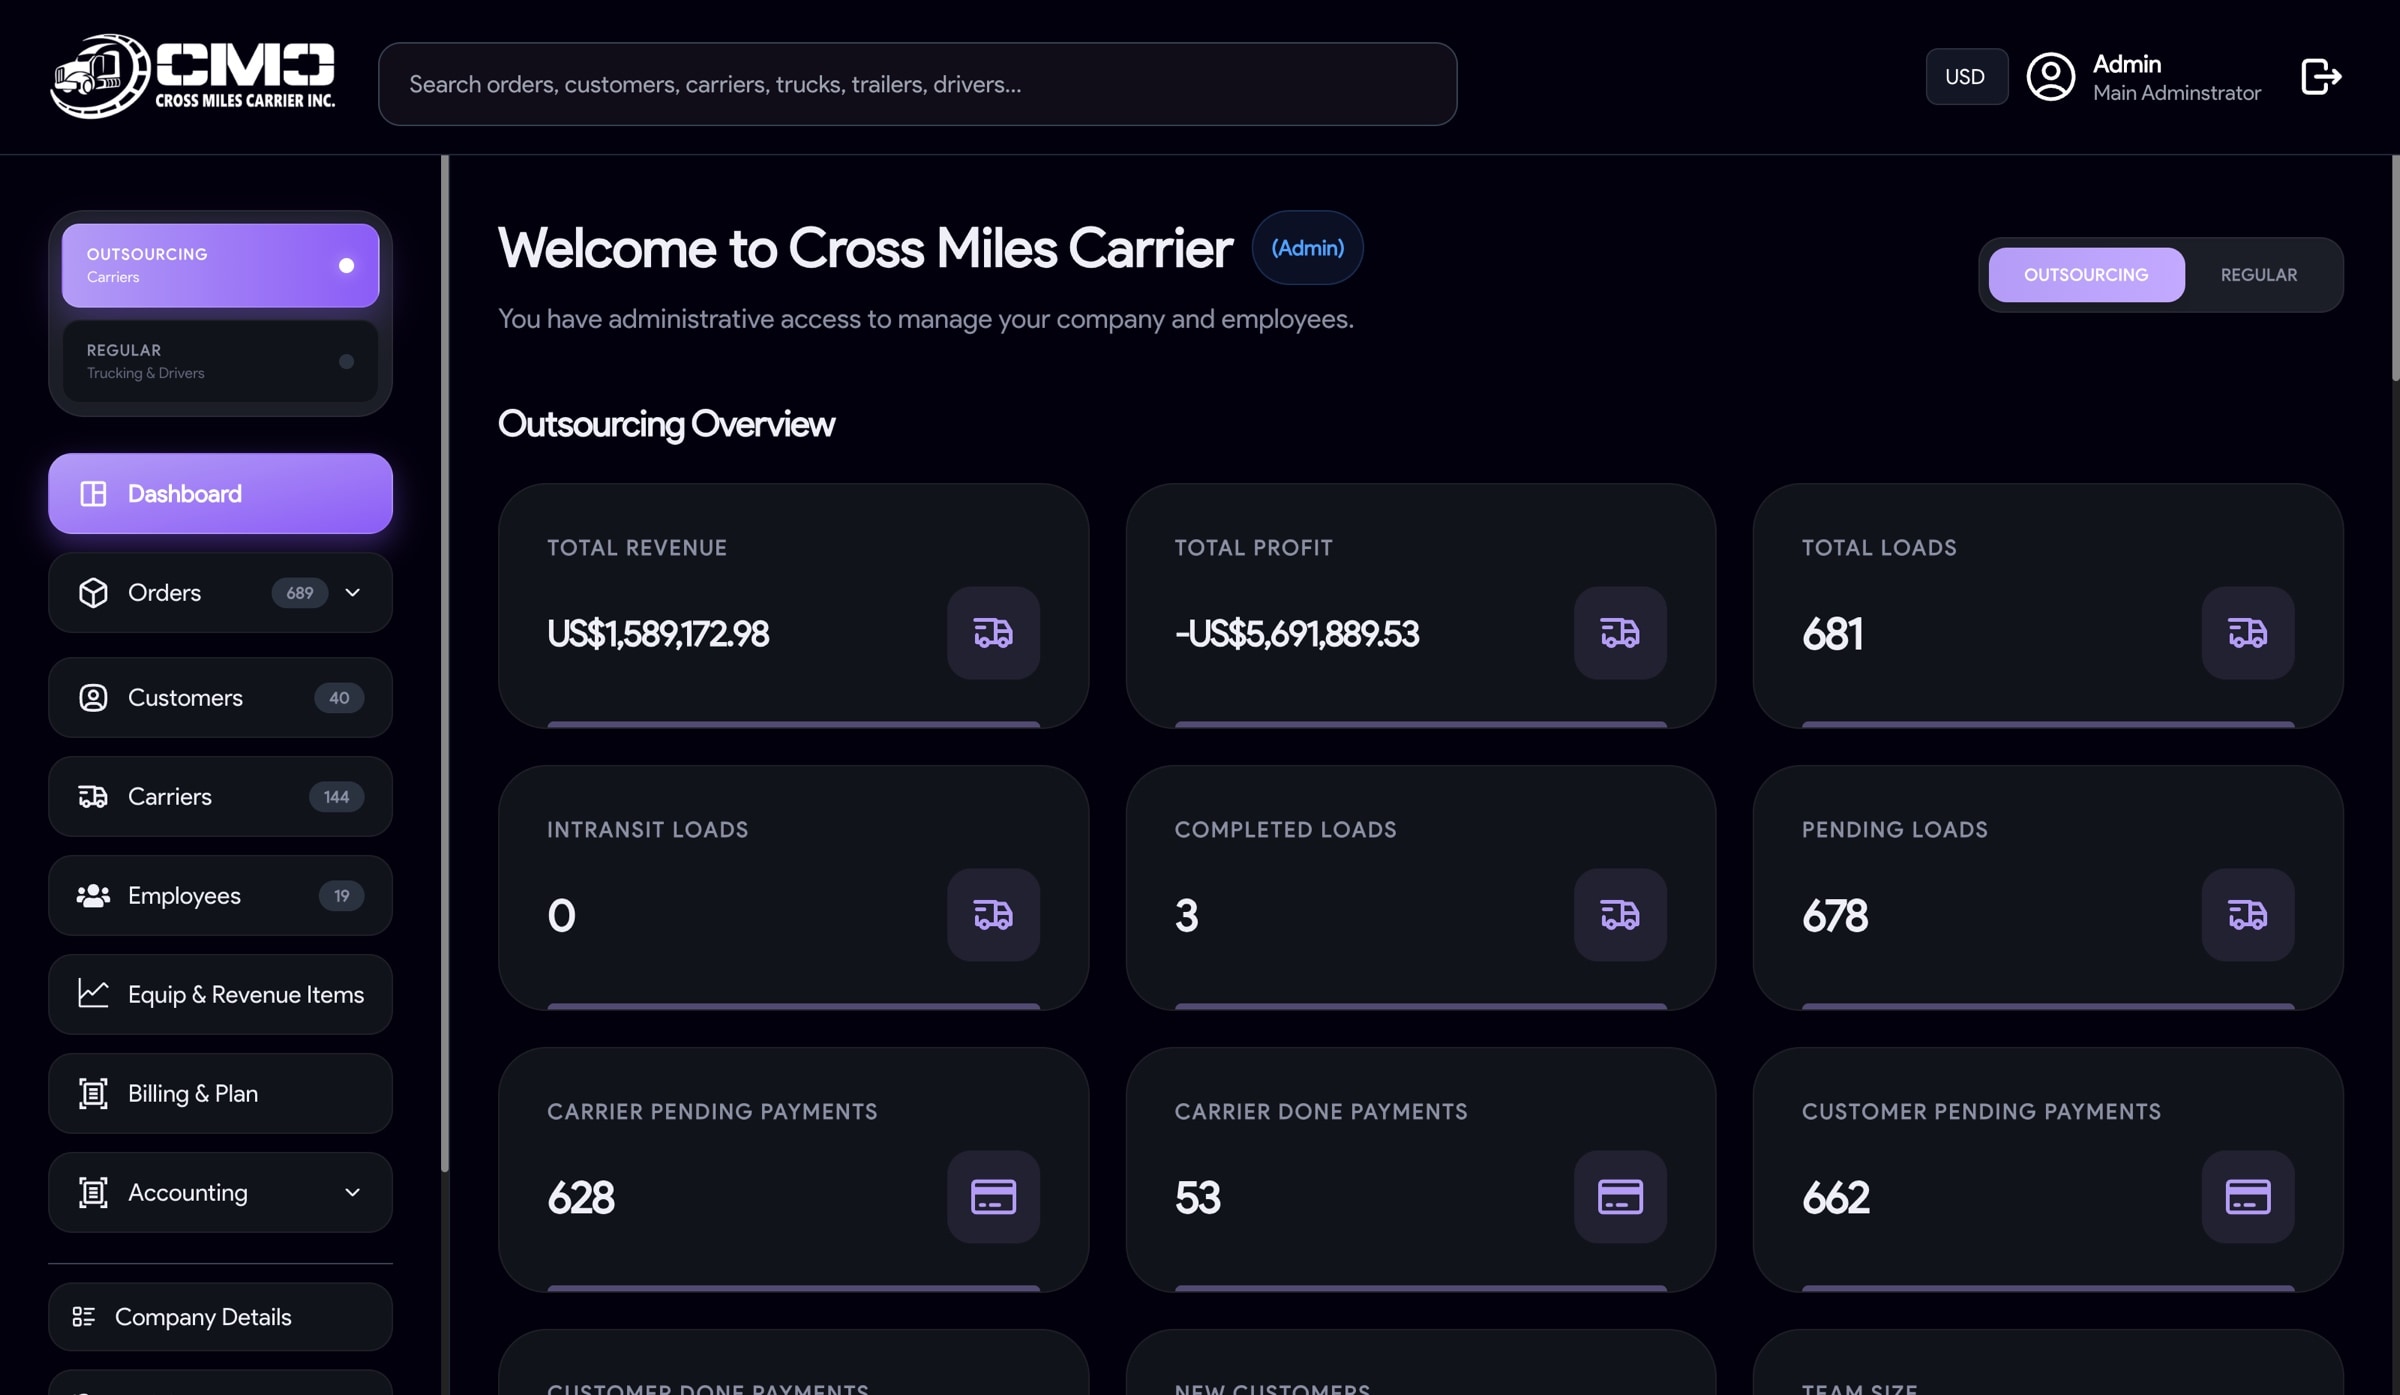This screenshot has width=2400, height=1395.
Task: Click the main page scrollbar at right
Action: (2395, 268)
